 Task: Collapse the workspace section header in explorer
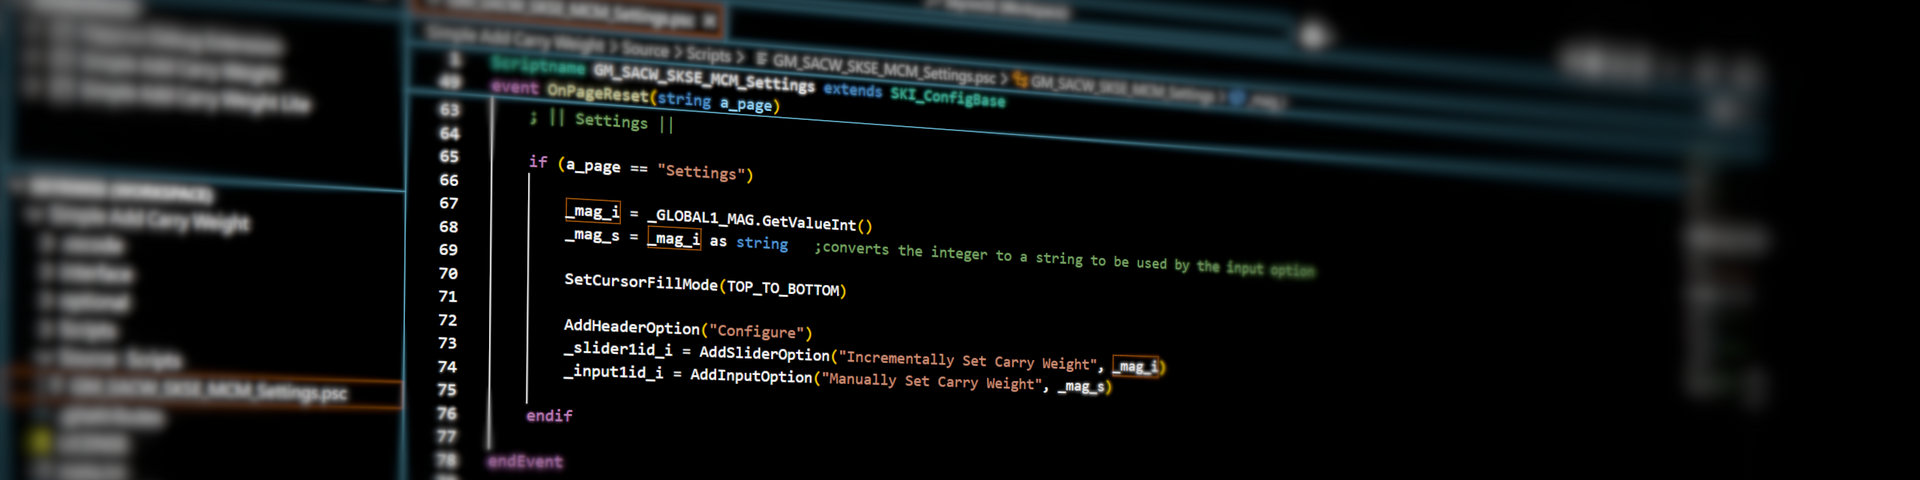120,190
